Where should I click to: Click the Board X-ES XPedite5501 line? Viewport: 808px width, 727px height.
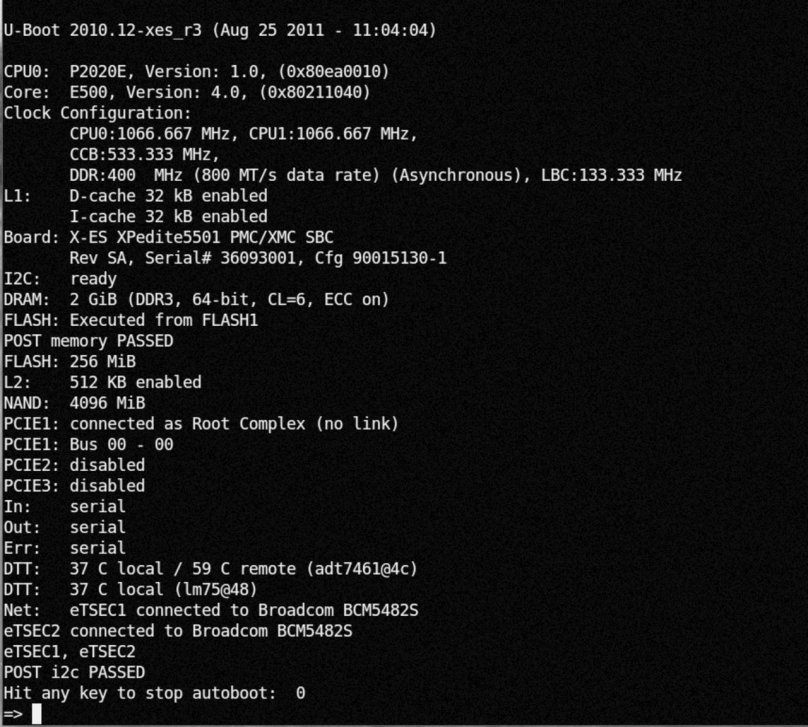tap(169, 237)
